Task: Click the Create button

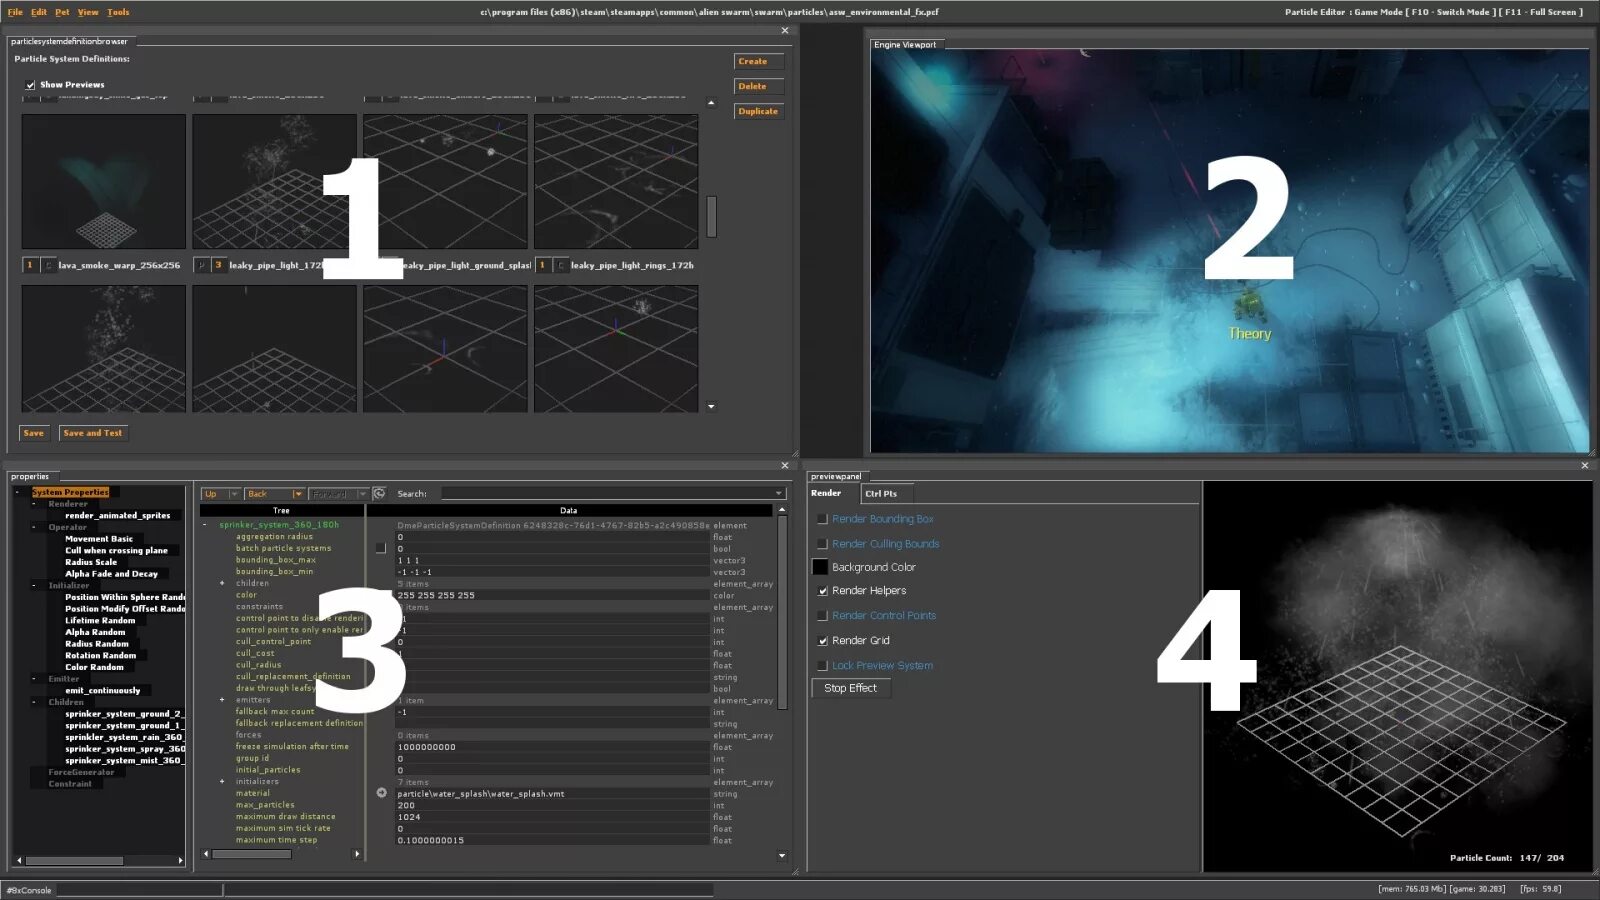Action: (758, 61)
